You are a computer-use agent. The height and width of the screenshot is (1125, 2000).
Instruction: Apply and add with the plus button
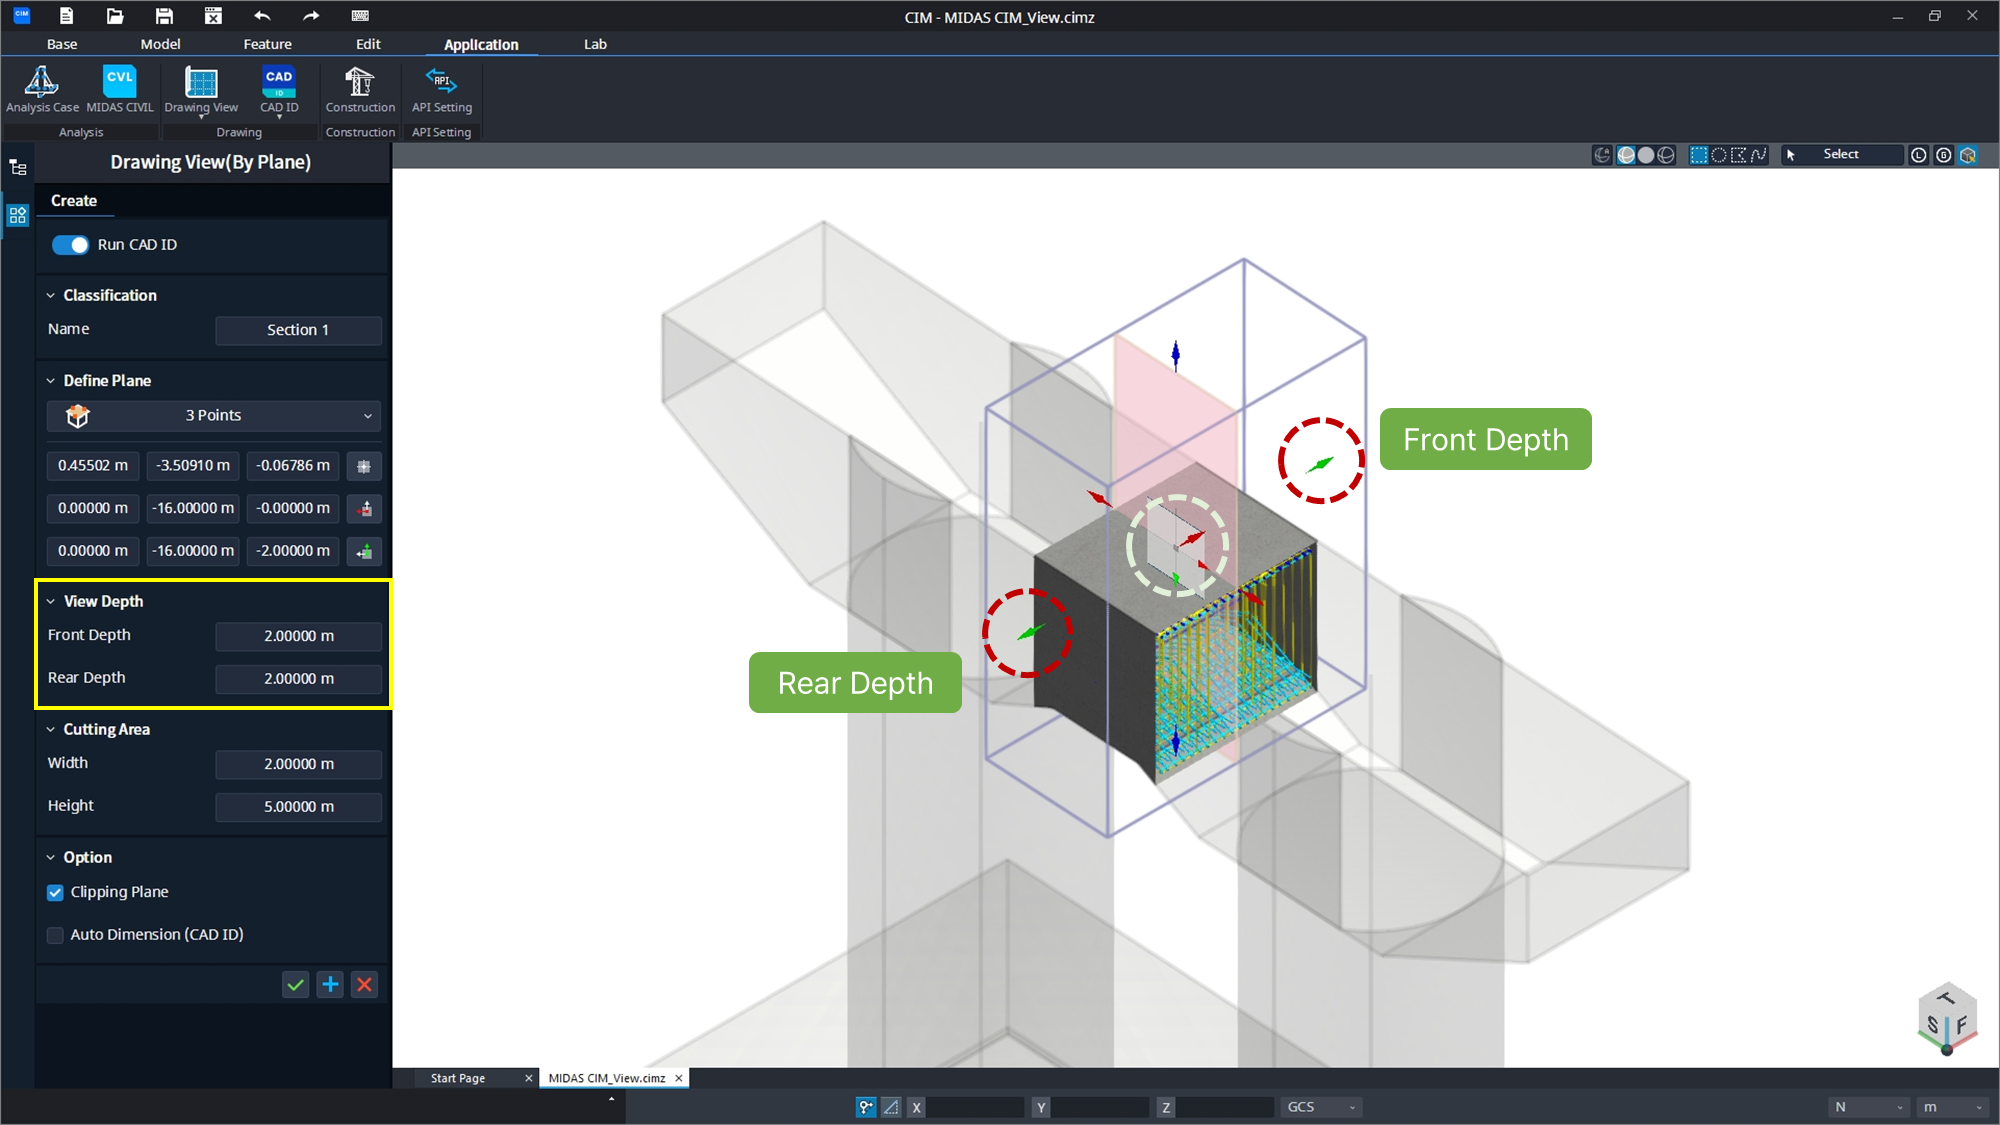(330, 984)
